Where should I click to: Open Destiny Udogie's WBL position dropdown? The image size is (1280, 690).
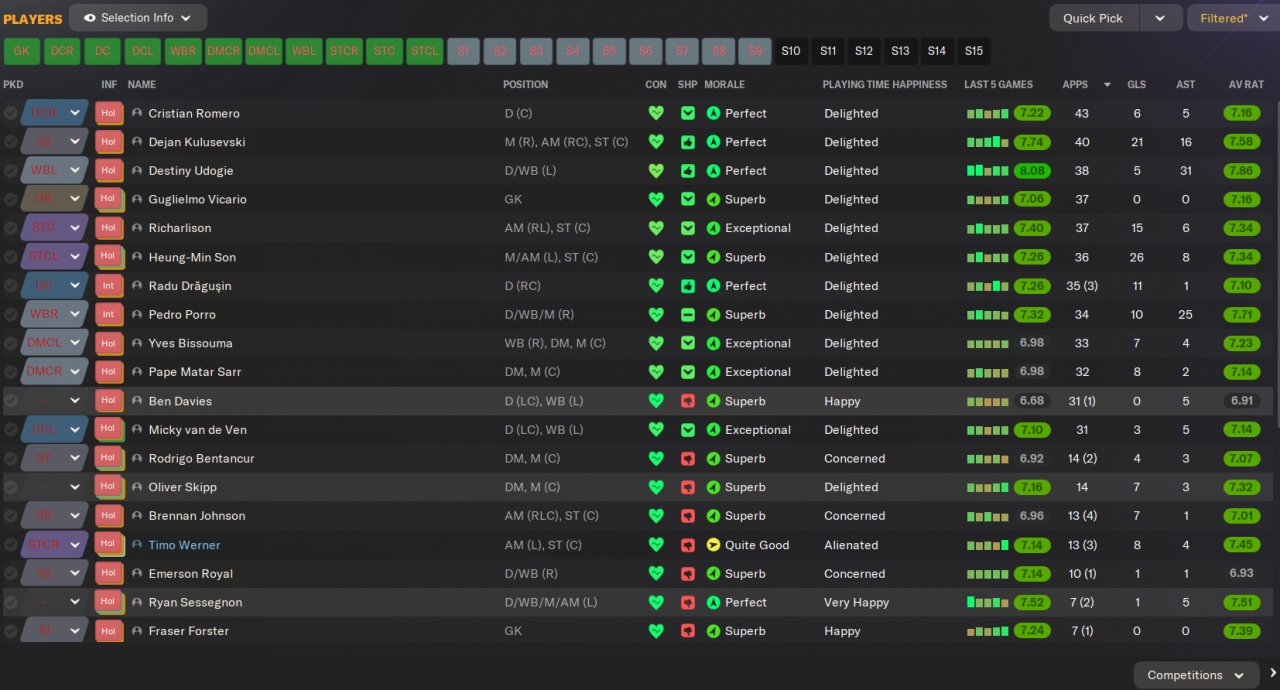pyautogui.click(x=54, y=171)
